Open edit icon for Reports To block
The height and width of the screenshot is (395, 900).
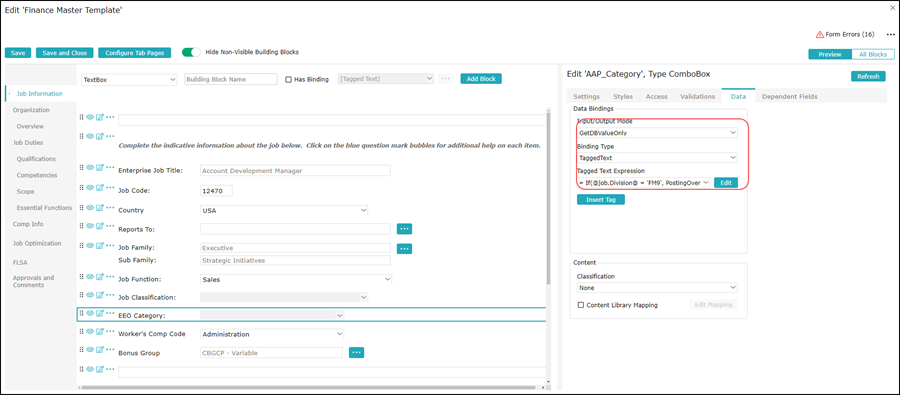tap(100, 226)
